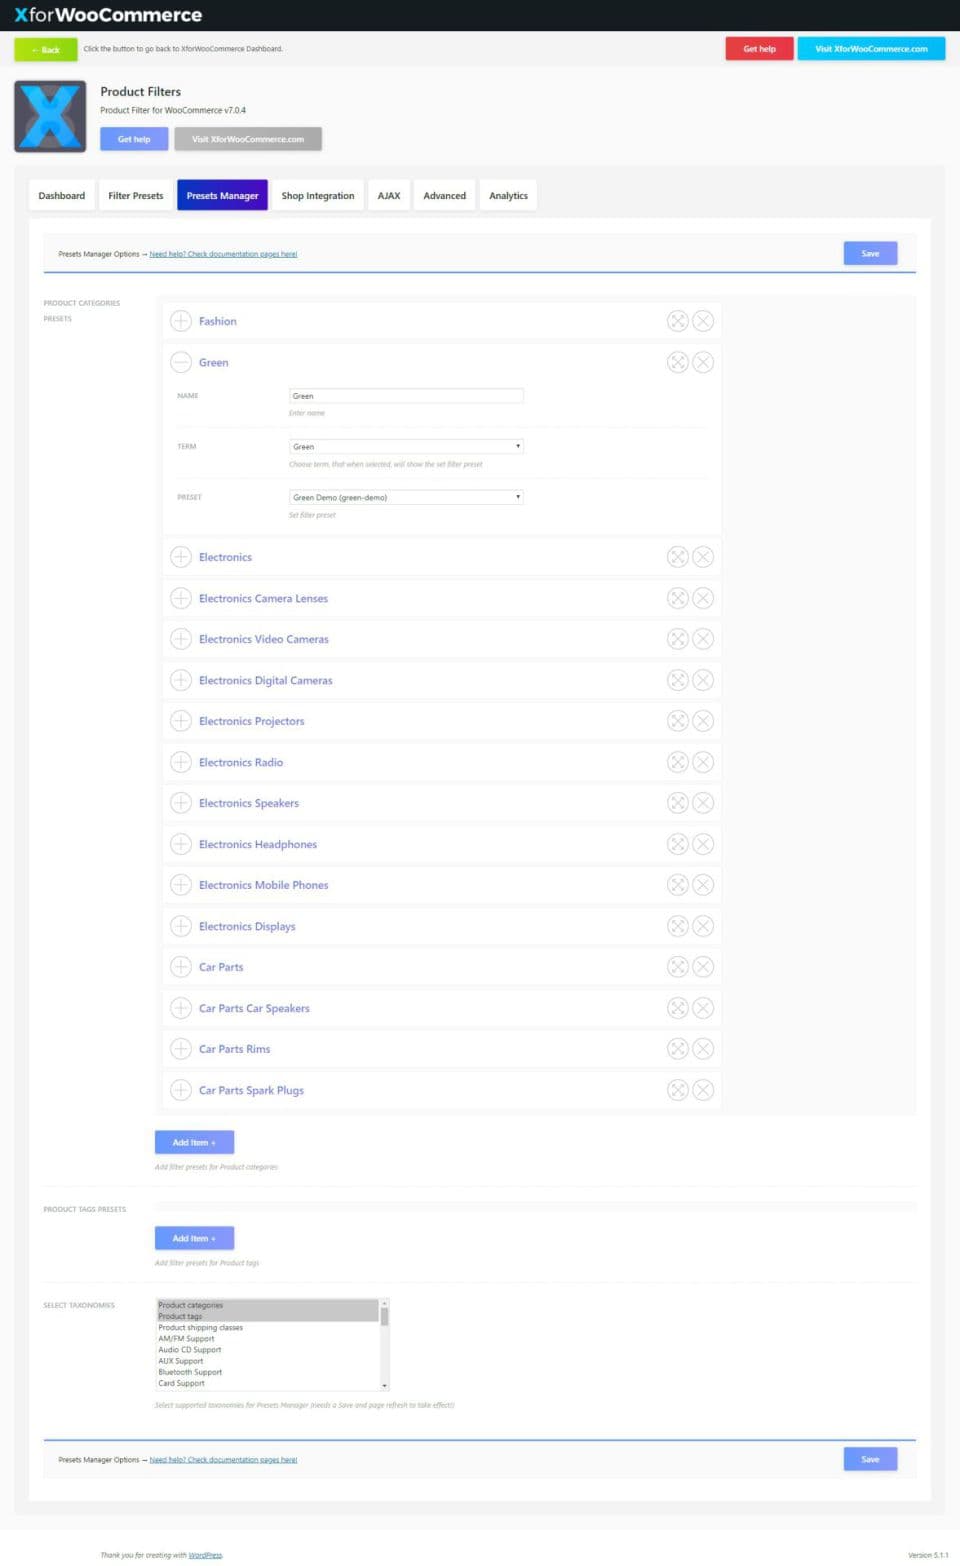Click the cyan Visit XforWooCommerce.com button
This screenshot has width=960, height=1566.
tap(871, 49)
